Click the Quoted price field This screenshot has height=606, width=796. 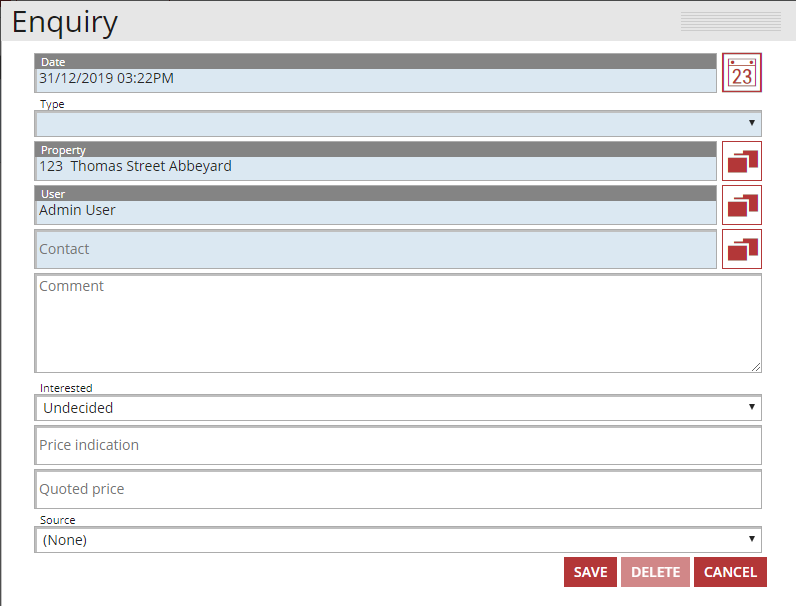click(x=398, y=489)
